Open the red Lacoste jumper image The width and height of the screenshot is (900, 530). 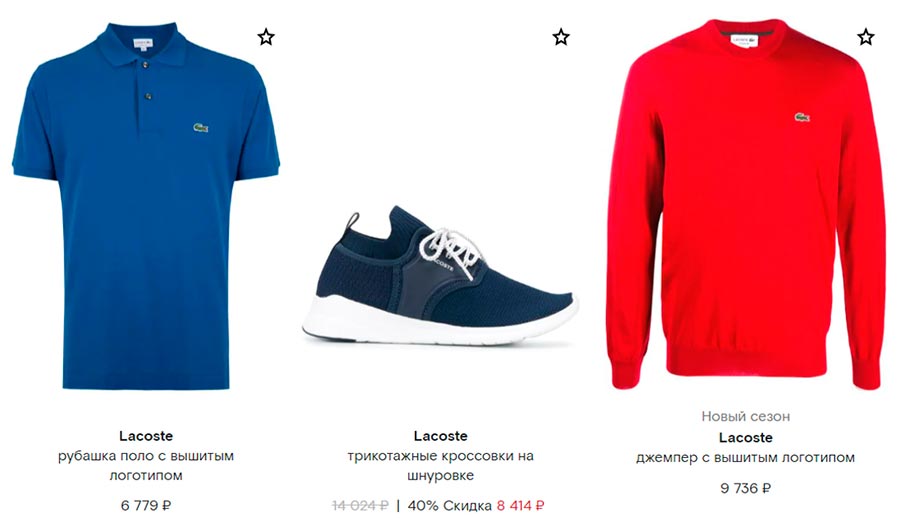pos(745,204)
